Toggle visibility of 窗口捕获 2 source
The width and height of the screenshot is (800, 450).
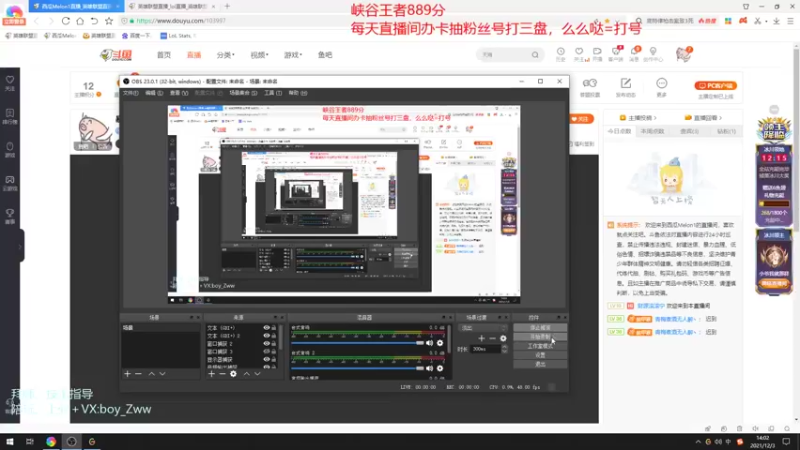[x=266, y=343]
